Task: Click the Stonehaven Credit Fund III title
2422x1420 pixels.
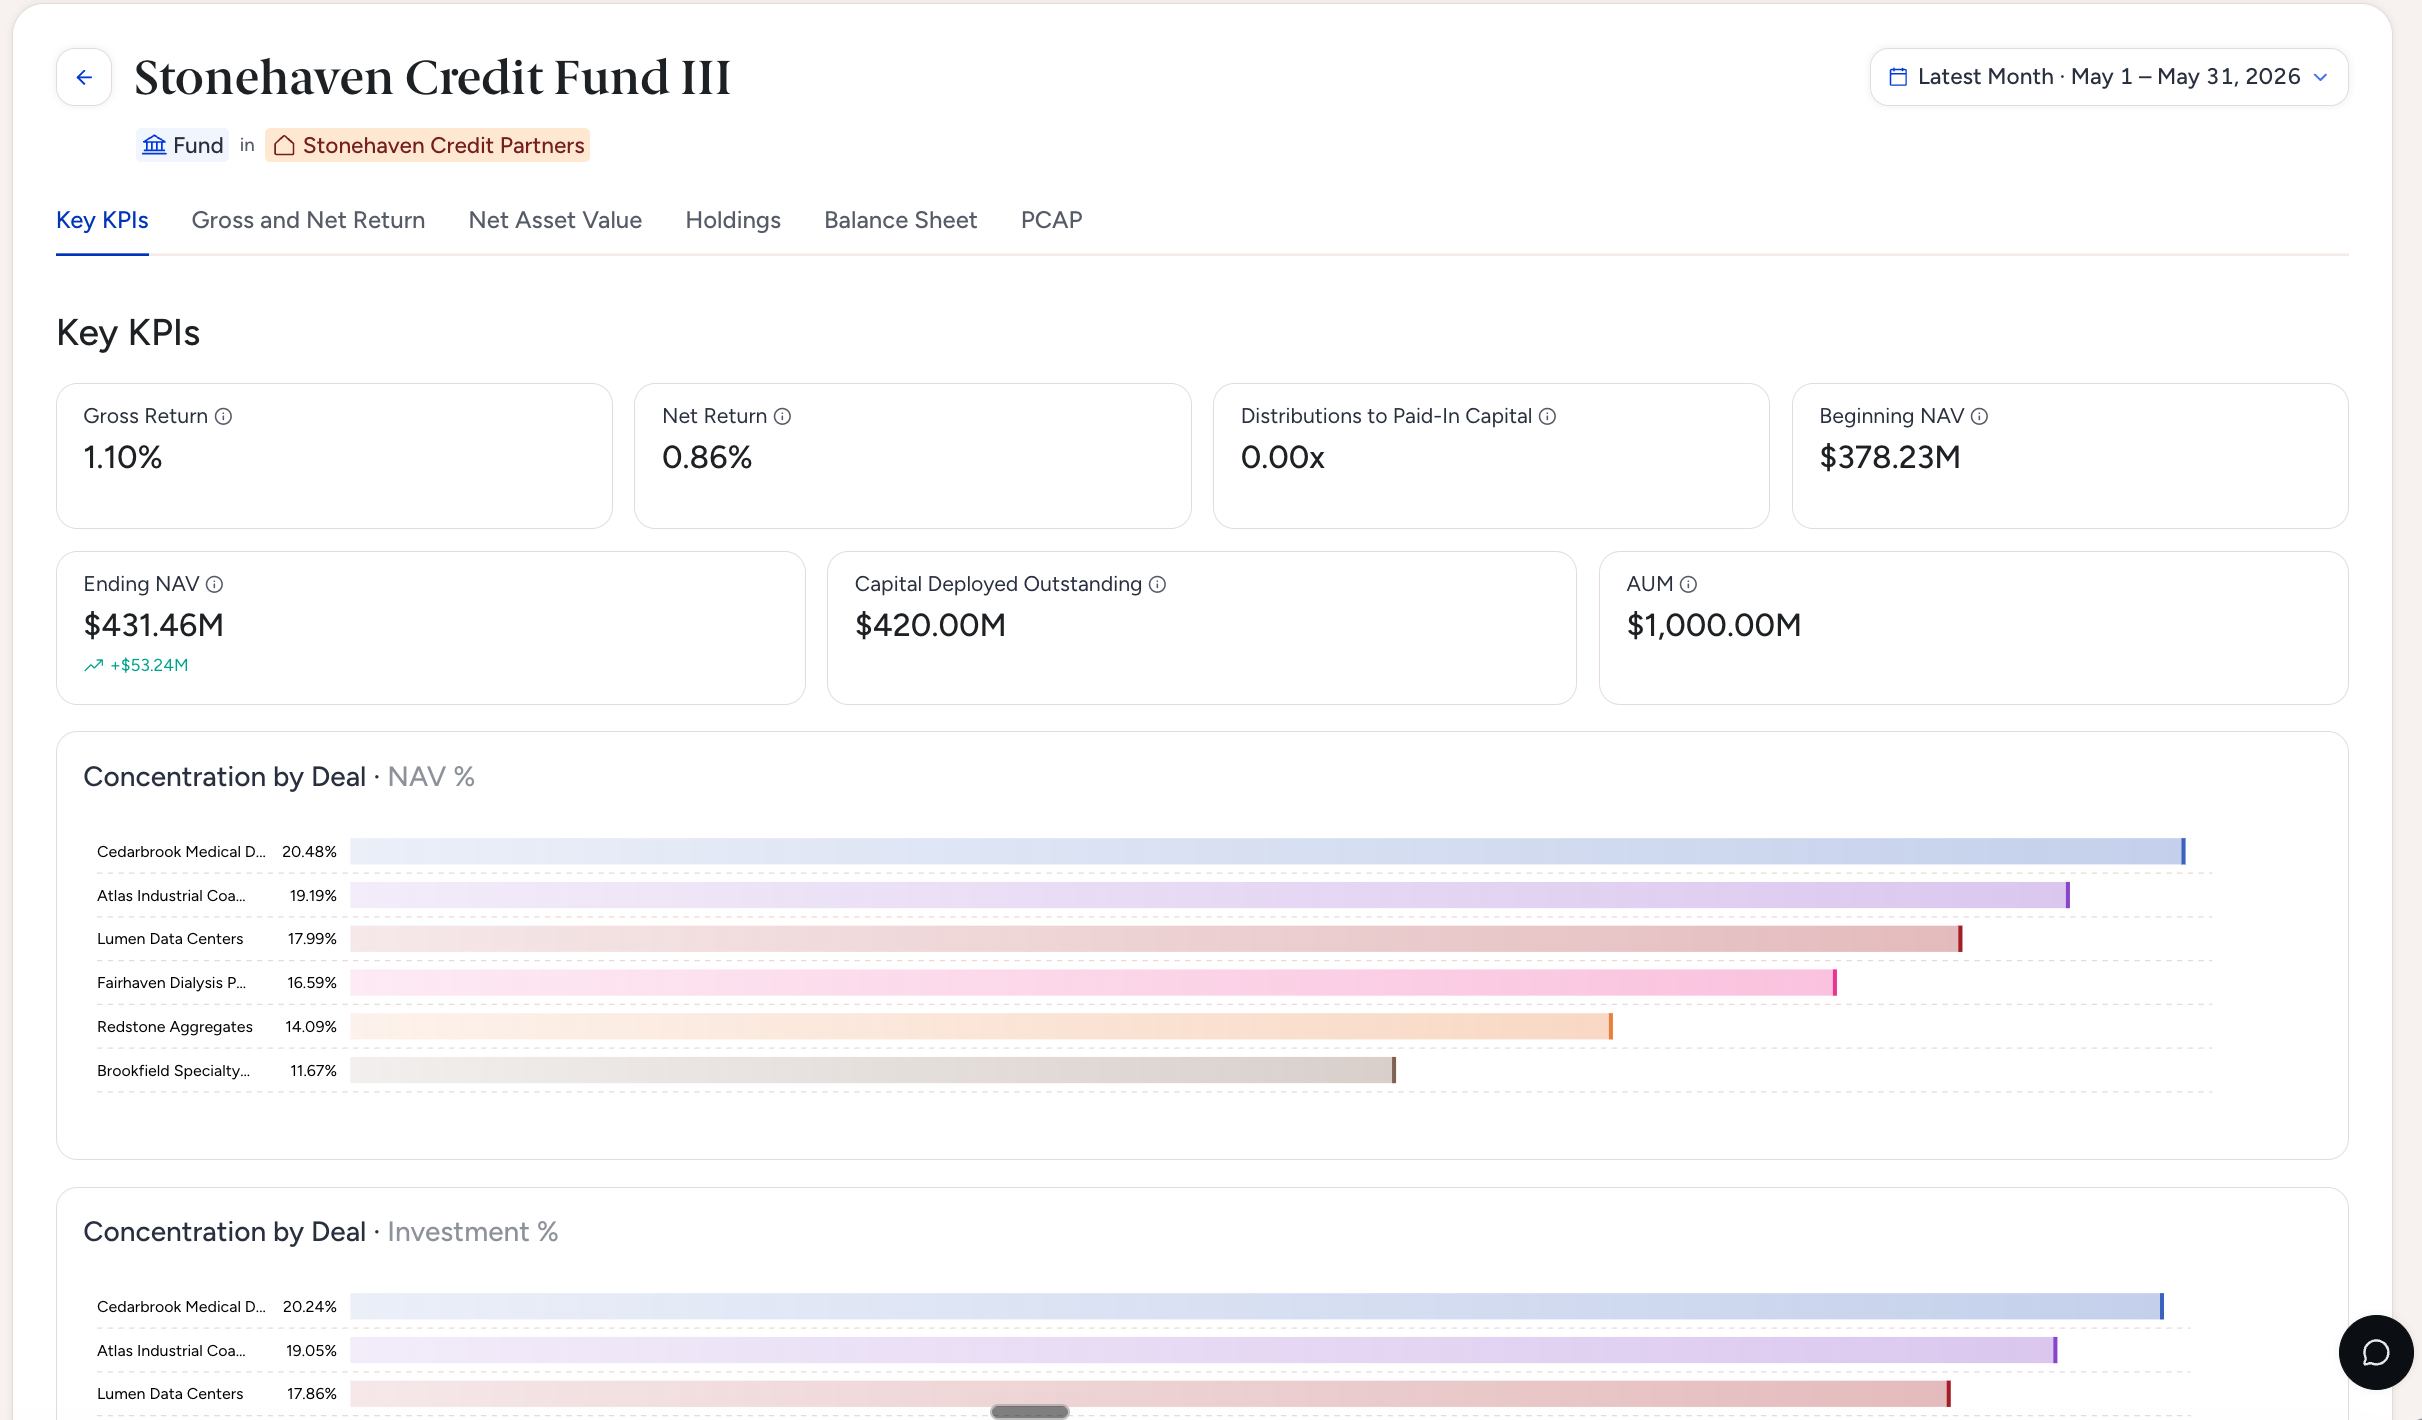Action: pos(432,77)
